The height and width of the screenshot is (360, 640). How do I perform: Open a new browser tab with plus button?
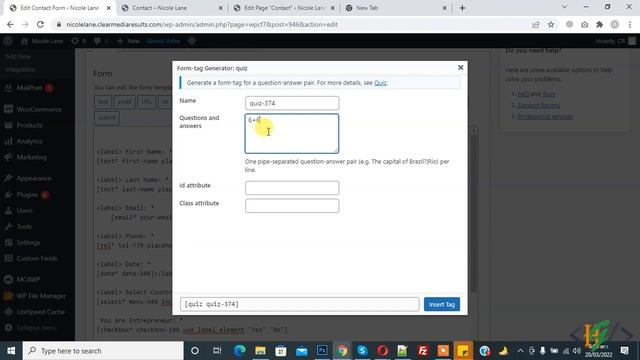tap(462, 8)
